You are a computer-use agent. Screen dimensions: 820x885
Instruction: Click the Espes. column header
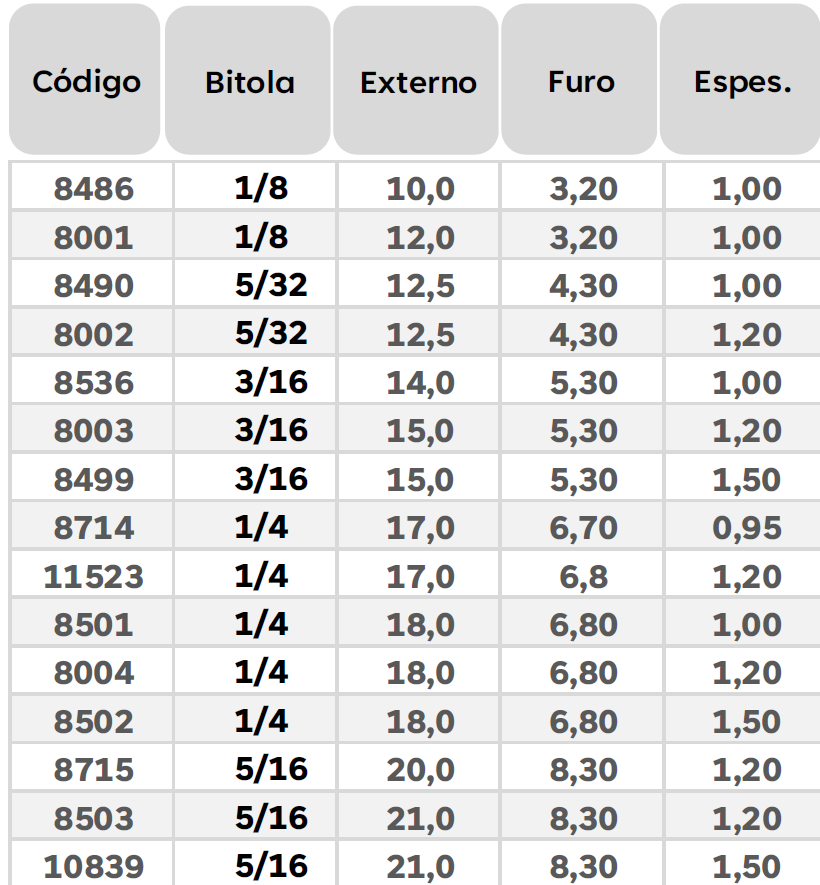point(740,80)
